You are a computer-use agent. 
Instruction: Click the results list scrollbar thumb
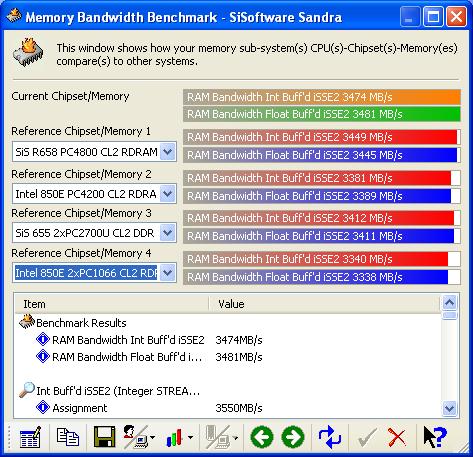tap(450, 315)
